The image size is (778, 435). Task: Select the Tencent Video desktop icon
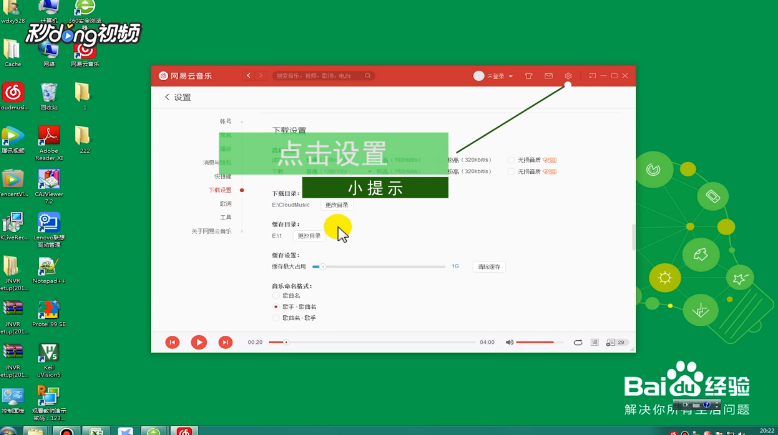tap(12, 140)
